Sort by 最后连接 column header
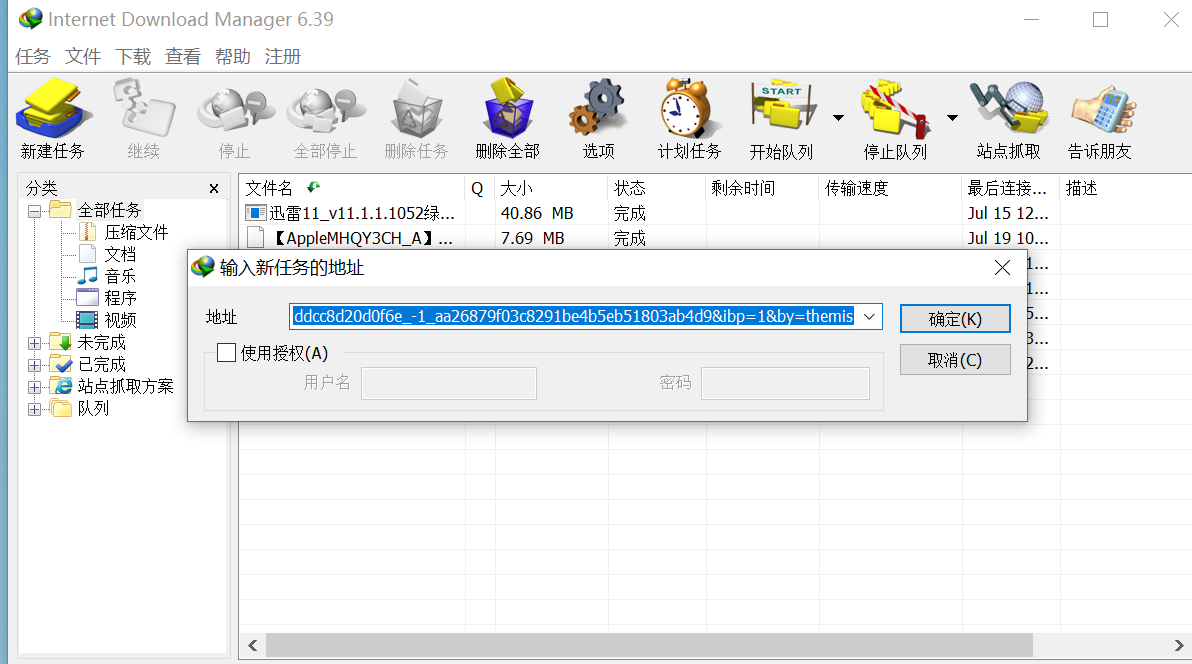Image resolution: width=1192 pixels, height=664 pixels. click(x=1011, y=188)
